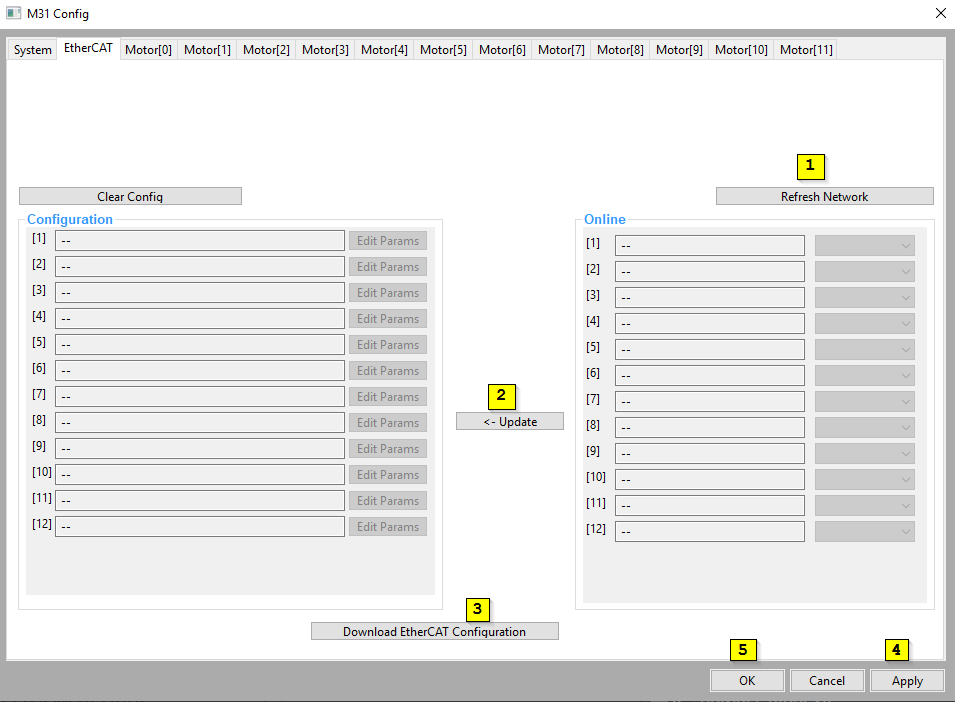Open the Motor[0] tab

(149, 49)
